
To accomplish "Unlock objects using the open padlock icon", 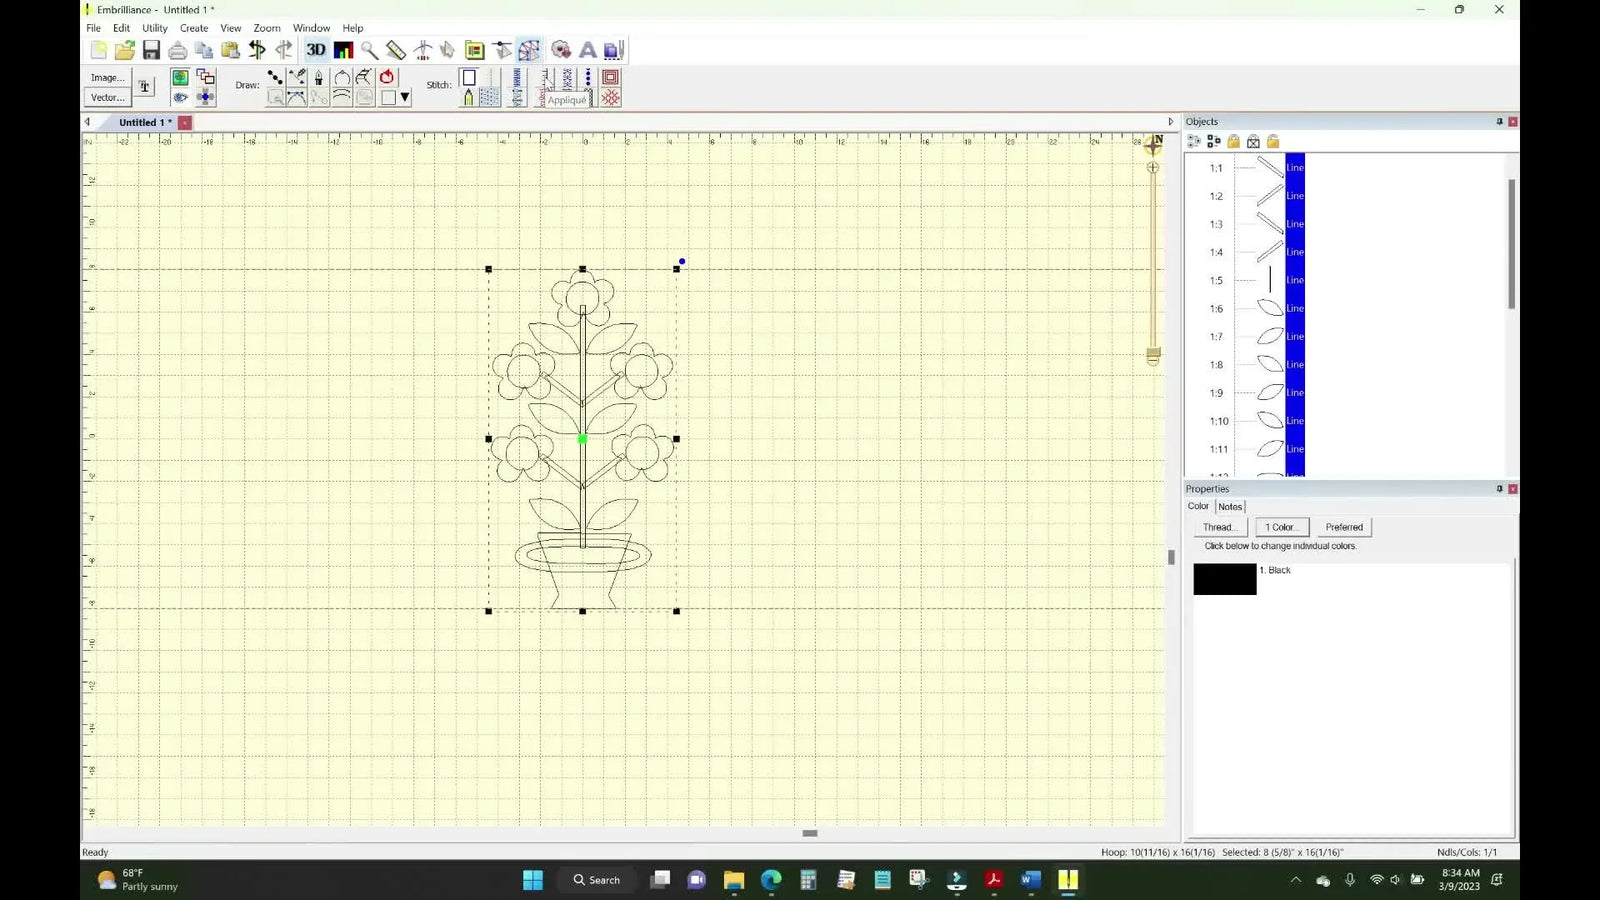I will 1272,141.
